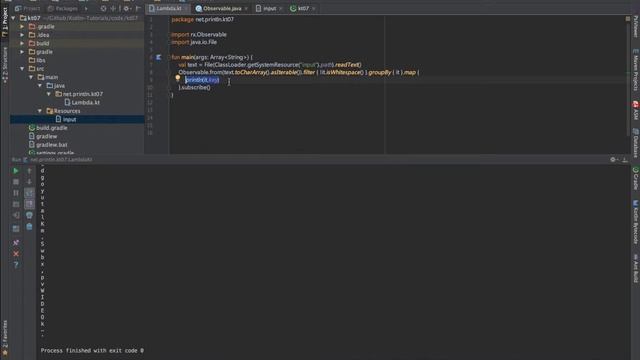The height and width of the screenshot is (360, 640).
Task: Hide the Project panel with hide icon
Action: pos(138,8)
